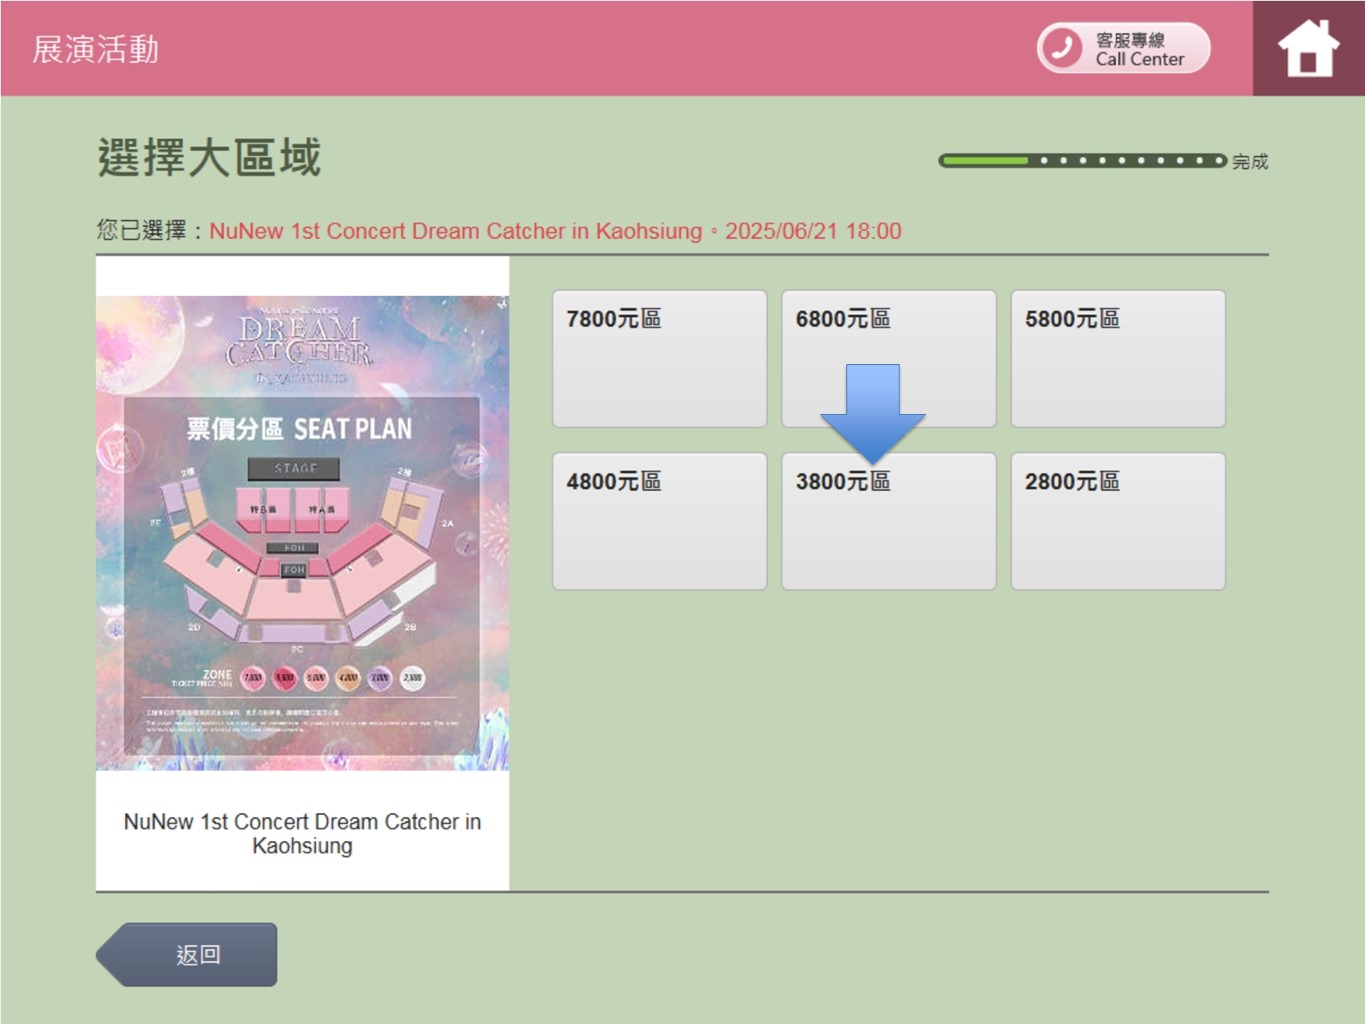
Task: Click the lower FOH box on seat map
Action: [294, 570]
